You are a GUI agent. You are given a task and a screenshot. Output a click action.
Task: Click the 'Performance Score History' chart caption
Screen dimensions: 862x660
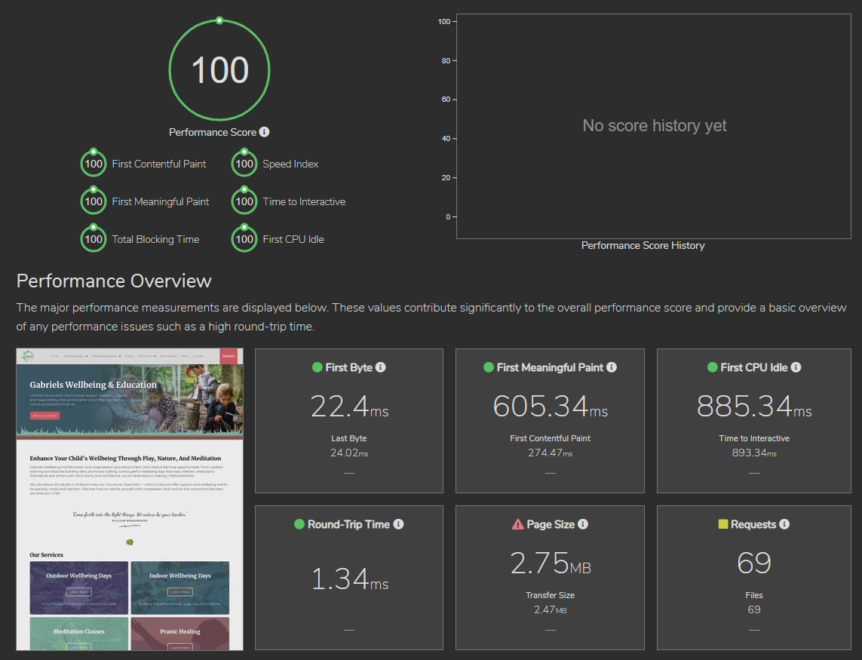coord(643,246)
